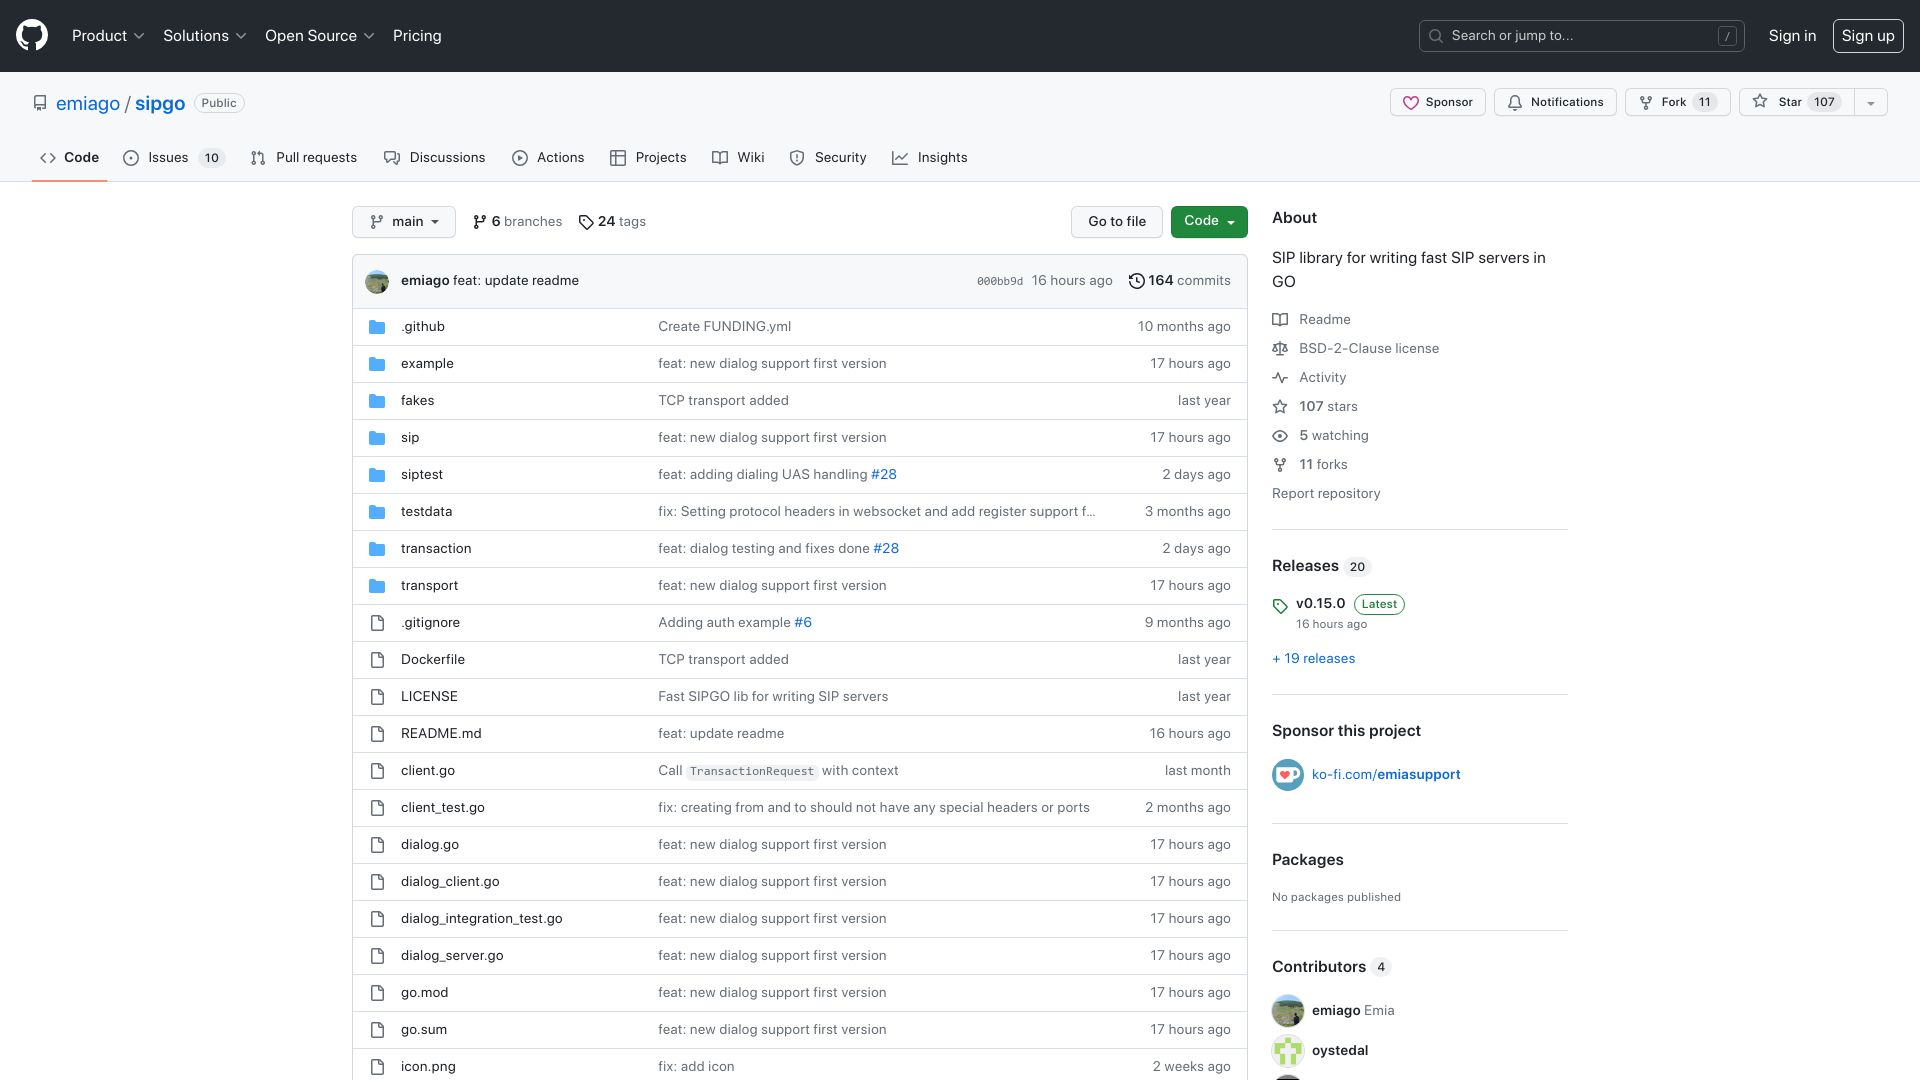Click the watching eye icon
The image size is (1920, 1080).
[x=1280, y=436]
